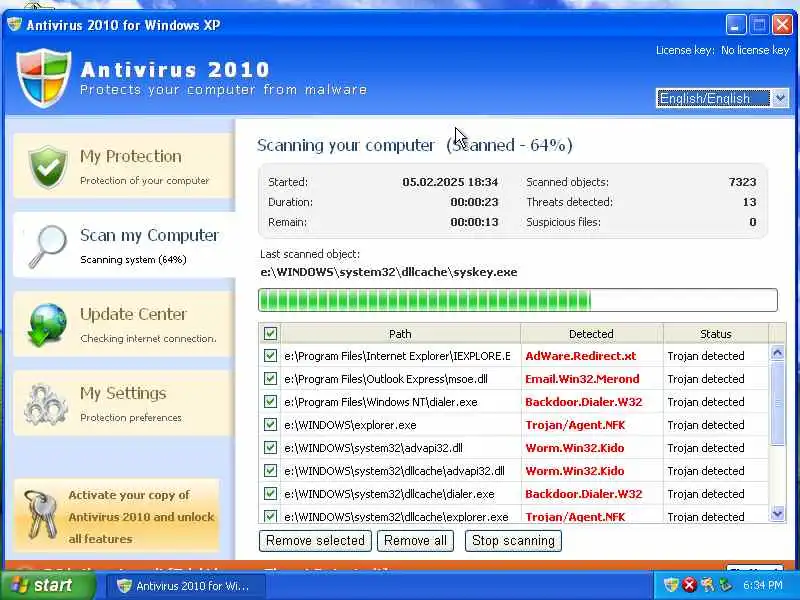
Task: Click the 6:34 PM taskbar clock
Action: (763, 585)
